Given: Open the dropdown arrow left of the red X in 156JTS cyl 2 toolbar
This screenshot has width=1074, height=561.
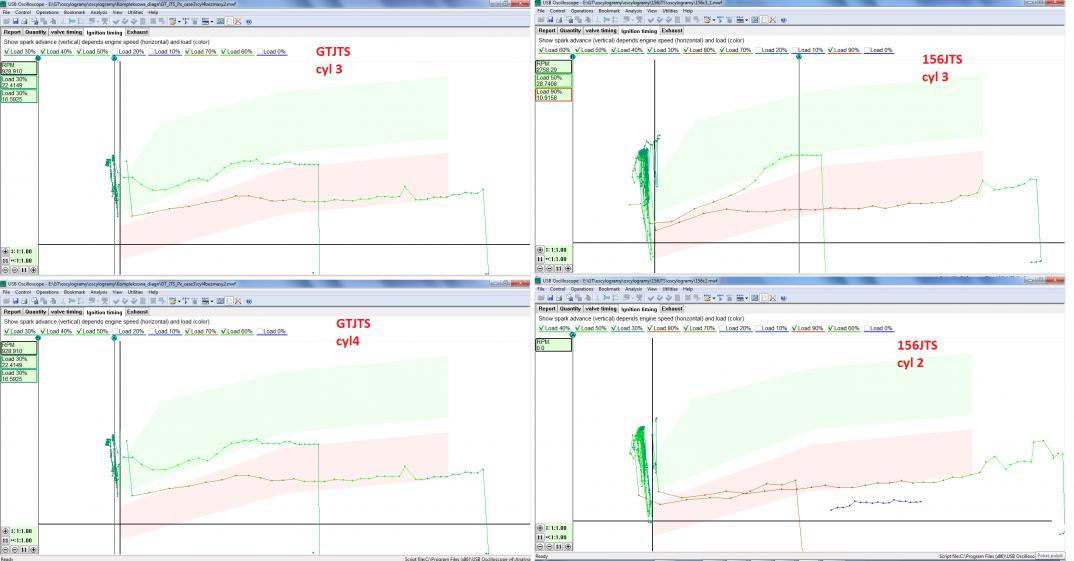Looking at the screenshot, I should (747, 298).
